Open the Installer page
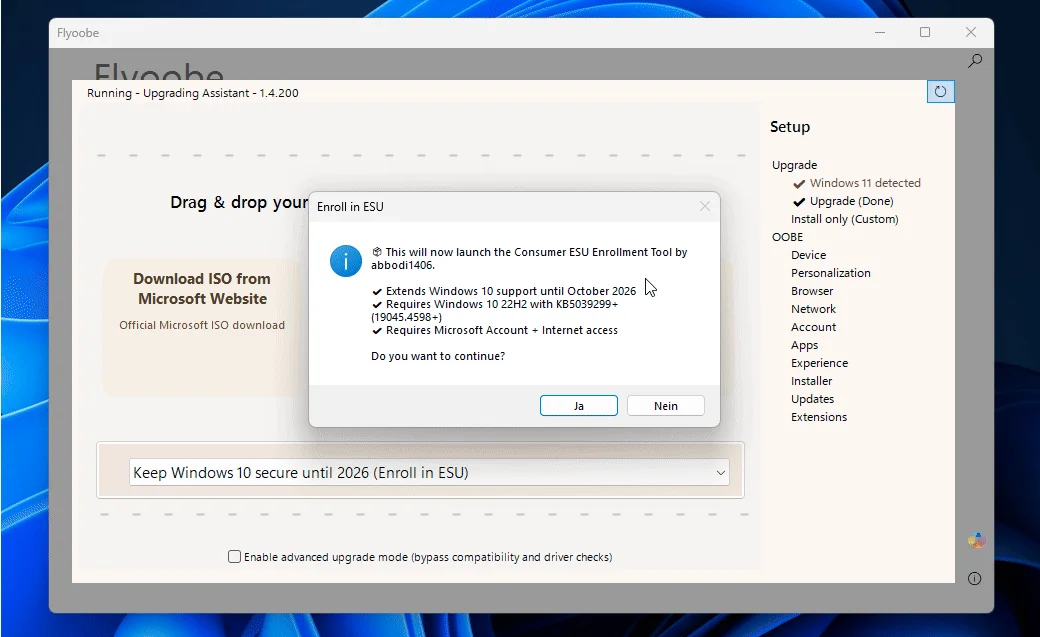This screenshot has width=1040, height=637. tap(811, 381)
